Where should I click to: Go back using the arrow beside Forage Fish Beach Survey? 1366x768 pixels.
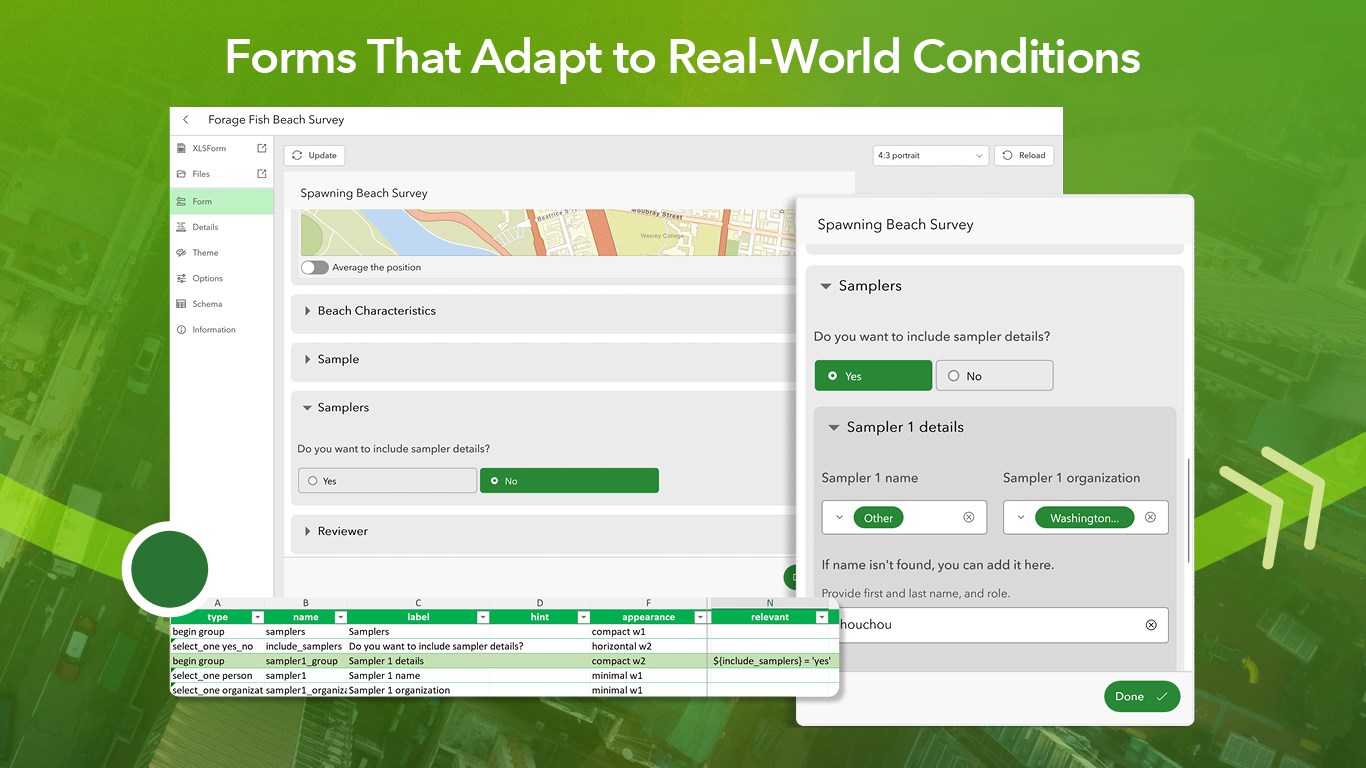[185, 120]
